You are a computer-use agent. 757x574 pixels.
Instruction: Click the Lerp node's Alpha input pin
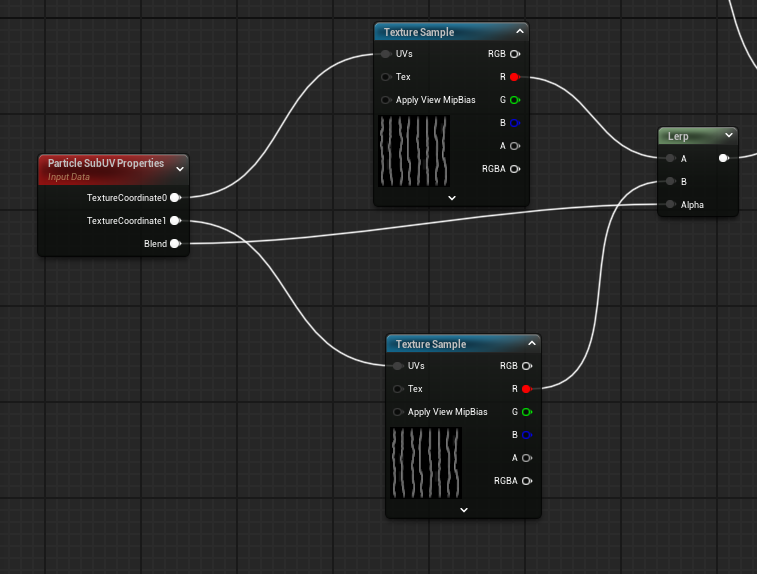[669, 205]
